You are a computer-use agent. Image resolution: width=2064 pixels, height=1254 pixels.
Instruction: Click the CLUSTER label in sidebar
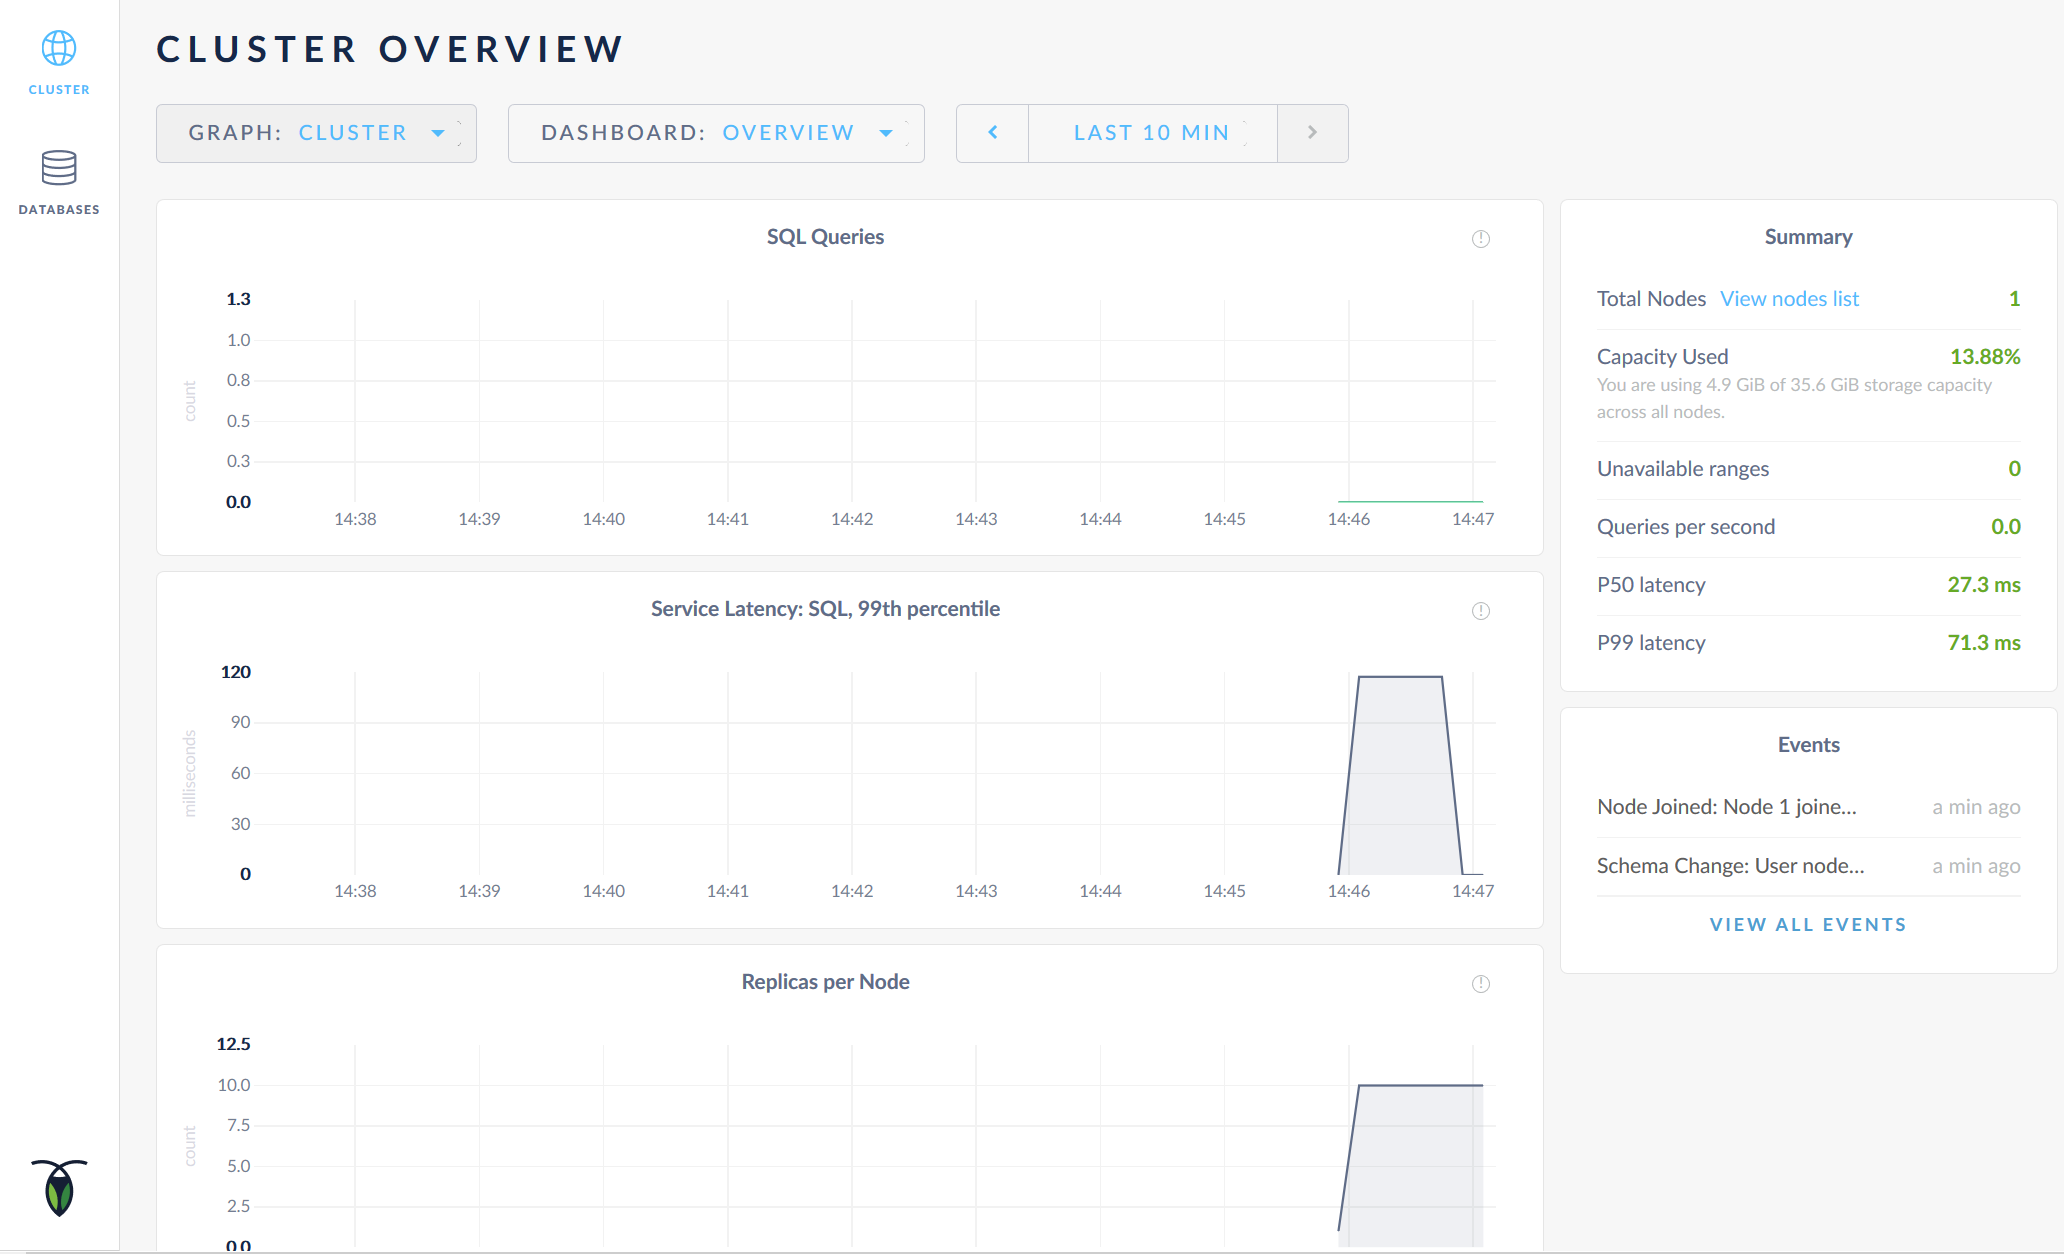click(x=59, y=90)
